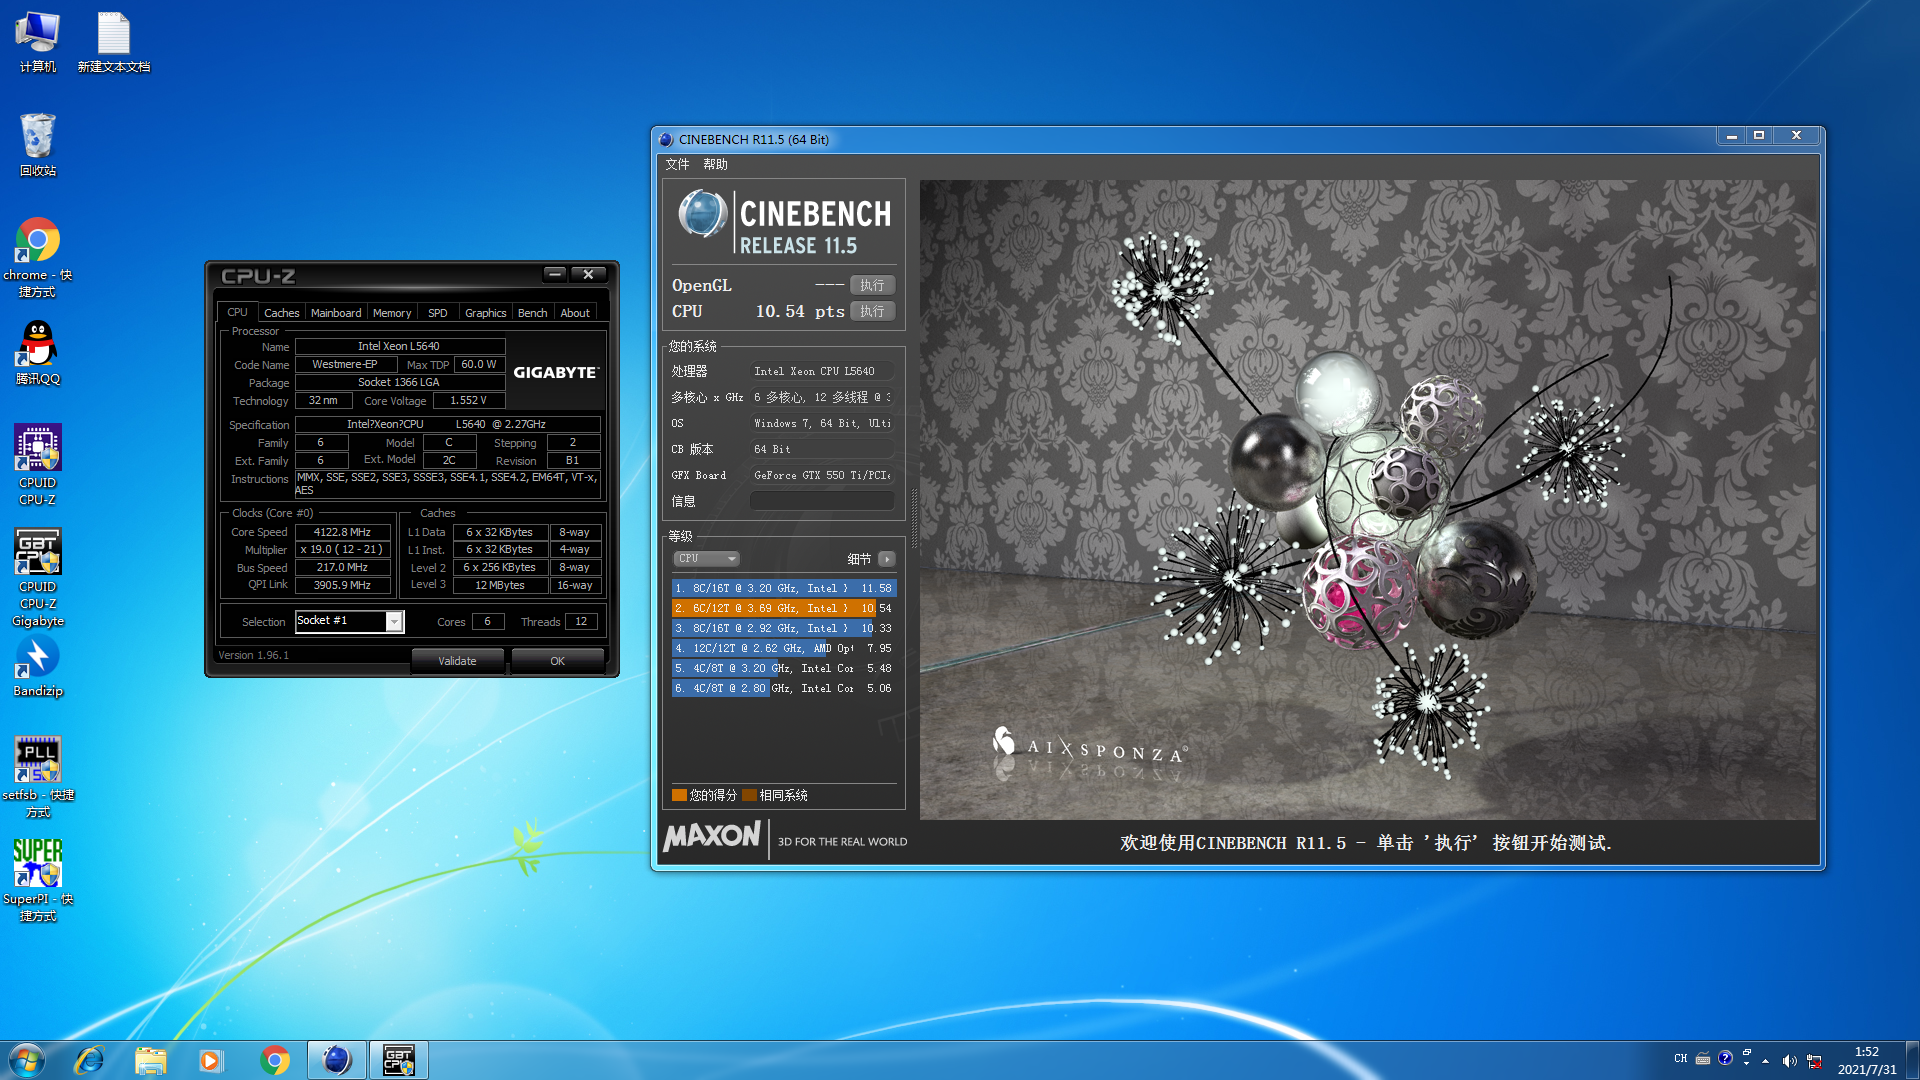Switch to Memory tab in CPU-Z
This screenshot has width=1920, height=1080.
(392, 313)
